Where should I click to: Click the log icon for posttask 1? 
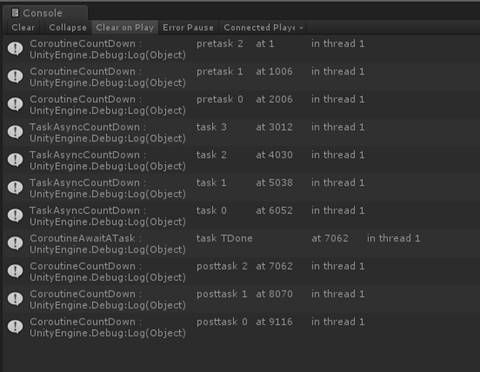(x=15, y=299)
